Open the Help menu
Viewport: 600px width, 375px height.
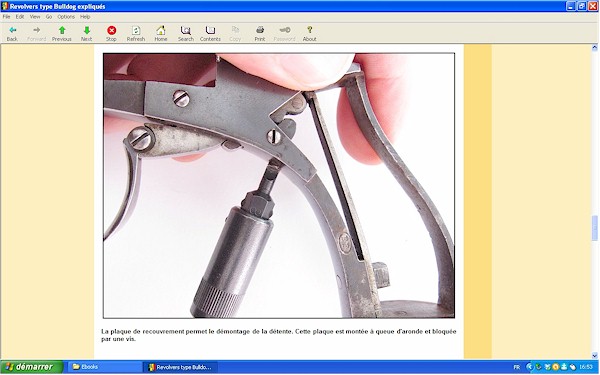tap(85, 17)
